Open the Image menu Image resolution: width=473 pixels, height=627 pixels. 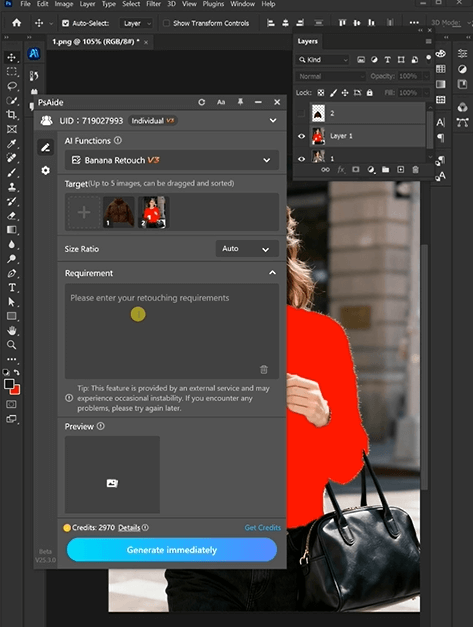(64, 4)
